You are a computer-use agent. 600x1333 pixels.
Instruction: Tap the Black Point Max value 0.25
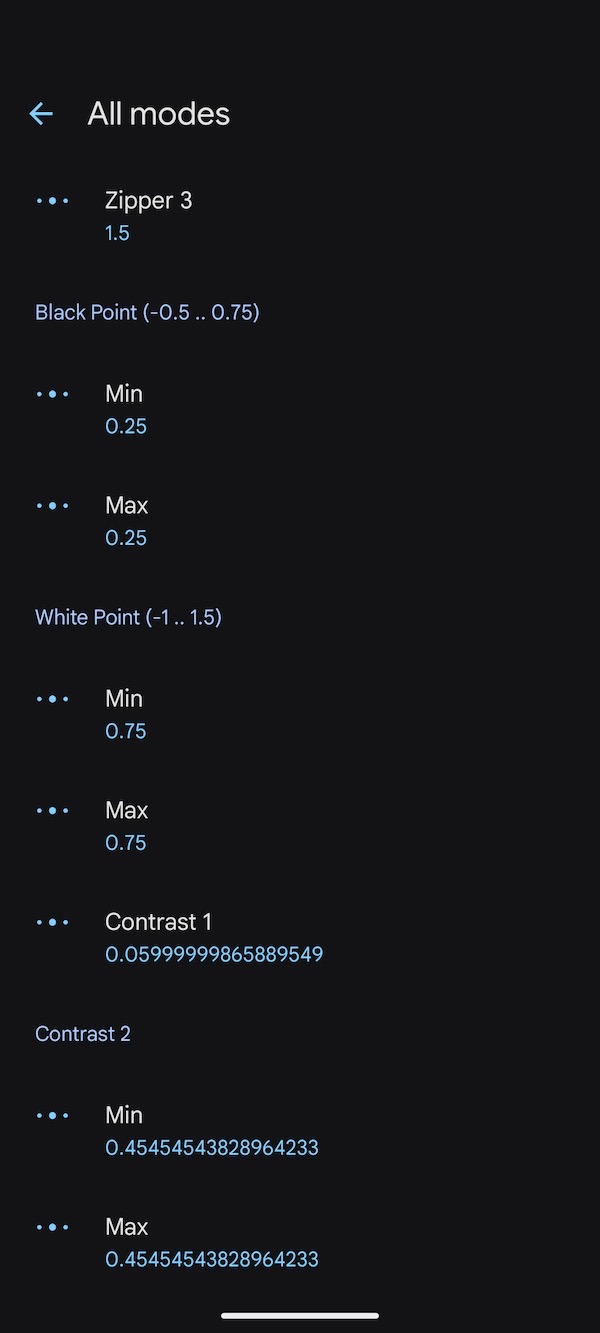pyautogui.click(x=126, y=538)
